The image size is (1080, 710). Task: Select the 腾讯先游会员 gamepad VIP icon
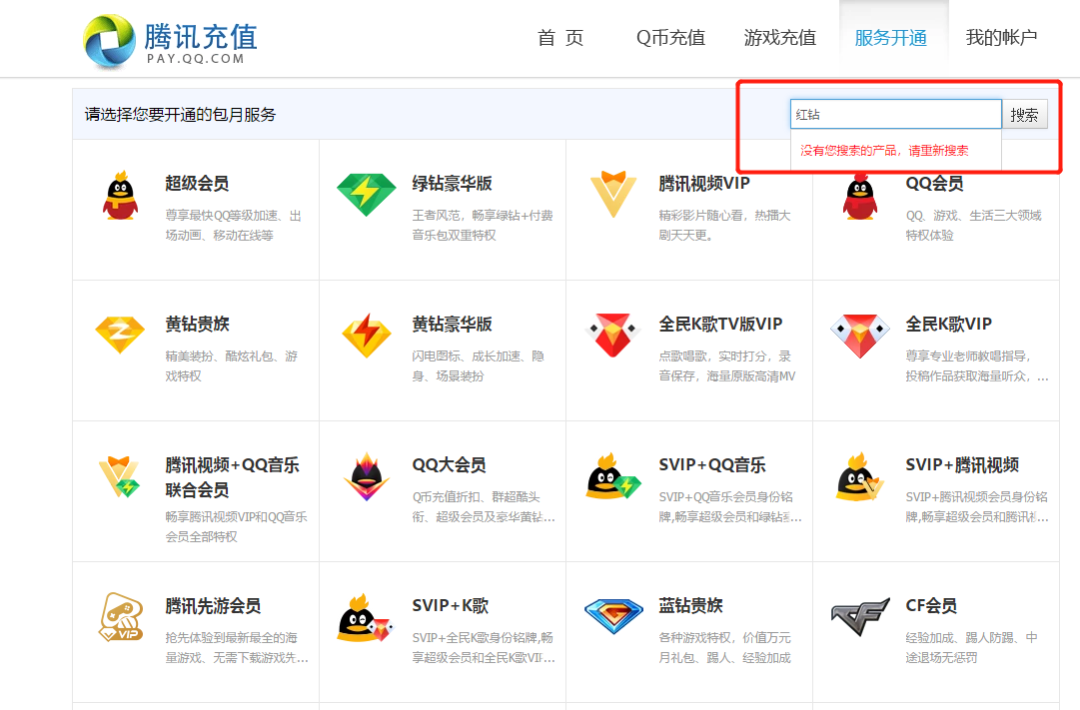tap(121, 617)
